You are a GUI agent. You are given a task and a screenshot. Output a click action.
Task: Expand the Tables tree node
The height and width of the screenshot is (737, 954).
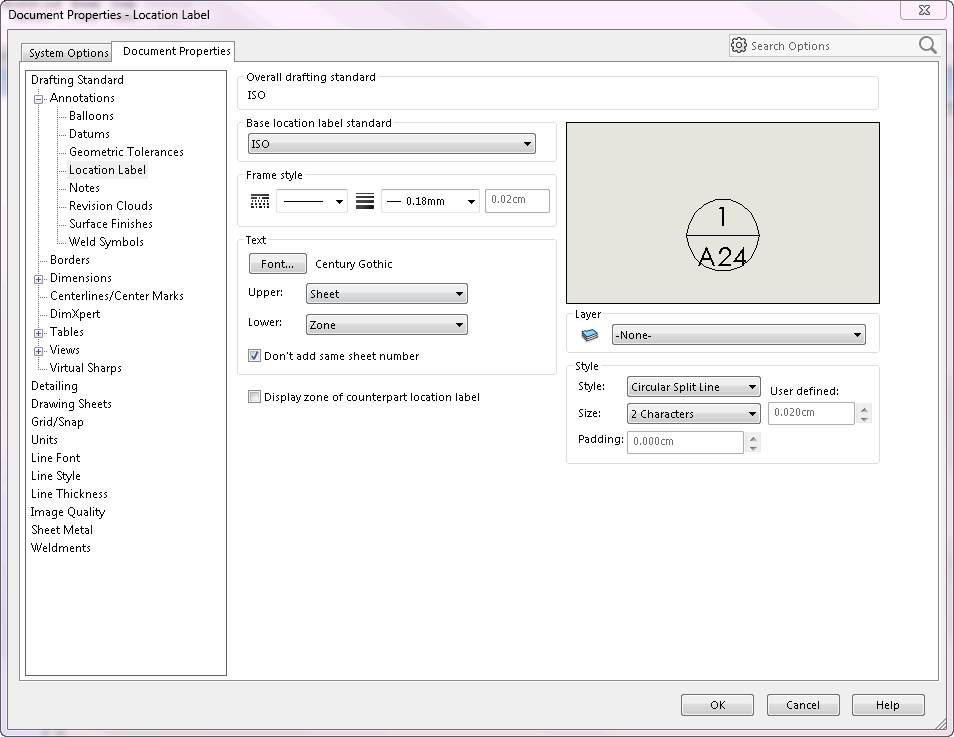pyautogui.click(x=38, y=333)
